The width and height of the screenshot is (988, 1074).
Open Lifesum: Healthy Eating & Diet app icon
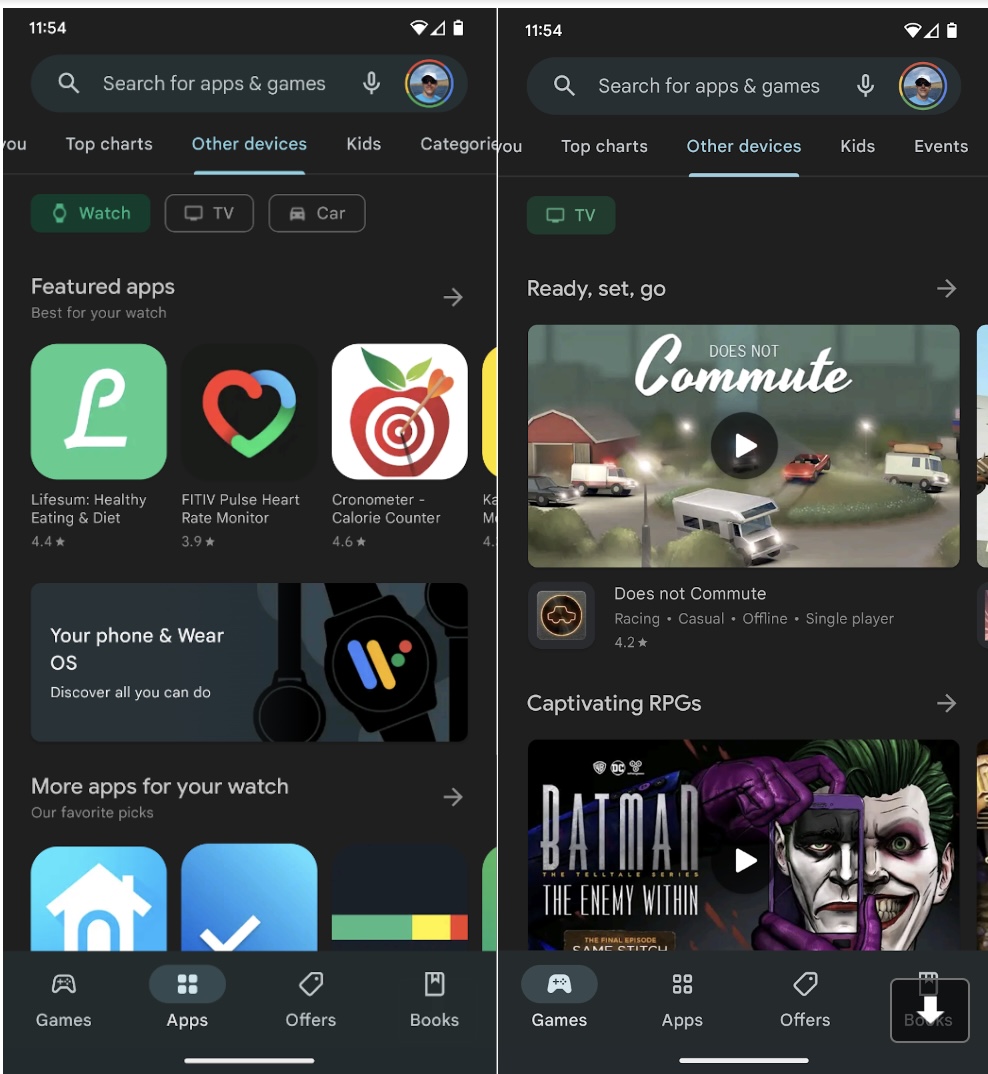click(x=99, y=411)
